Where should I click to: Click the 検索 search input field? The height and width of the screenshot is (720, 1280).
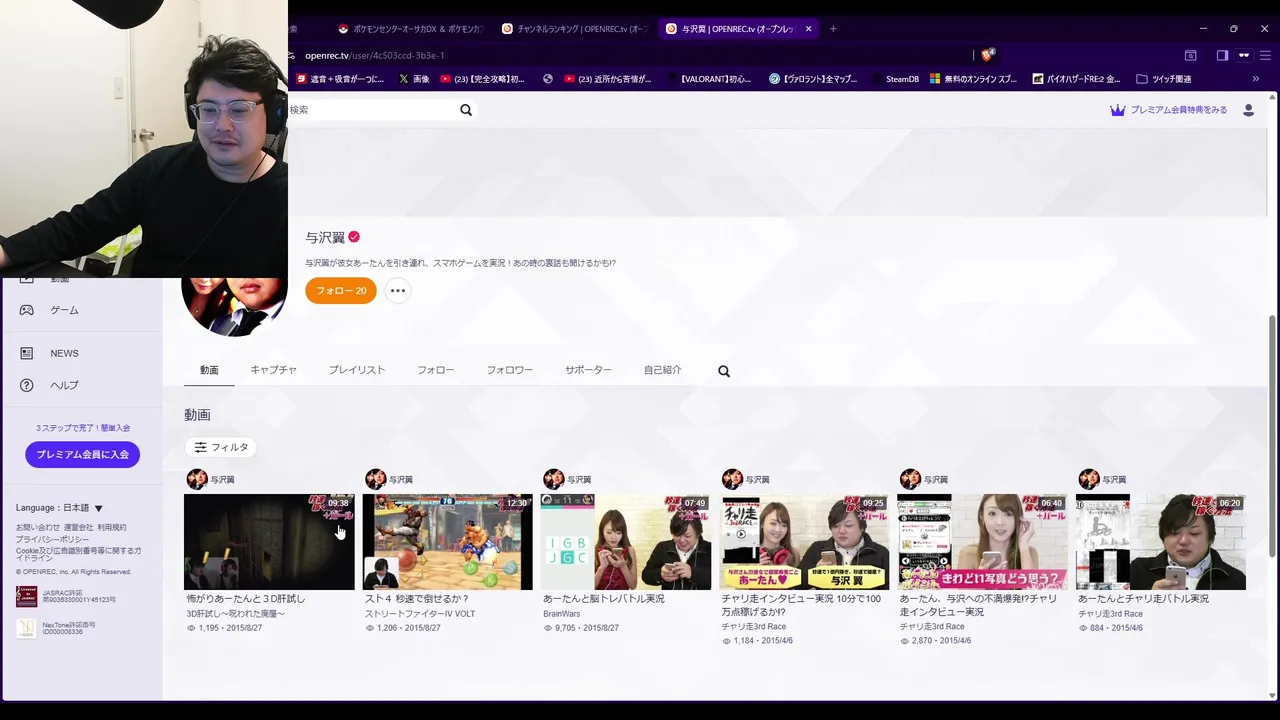(x=370, y=110)
